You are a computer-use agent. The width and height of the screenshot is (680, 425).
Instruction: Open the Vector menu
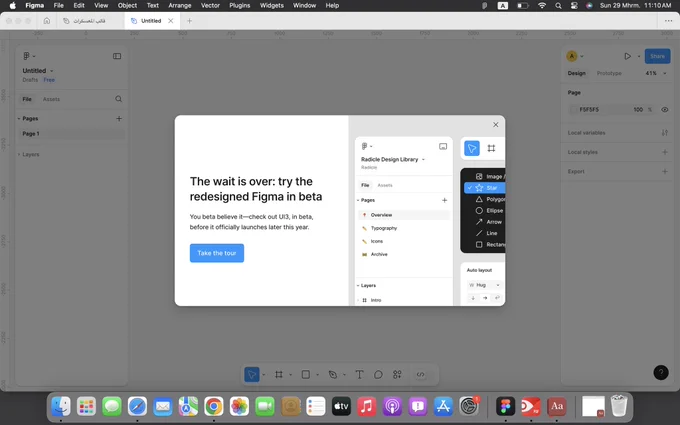tap(210, 6)
